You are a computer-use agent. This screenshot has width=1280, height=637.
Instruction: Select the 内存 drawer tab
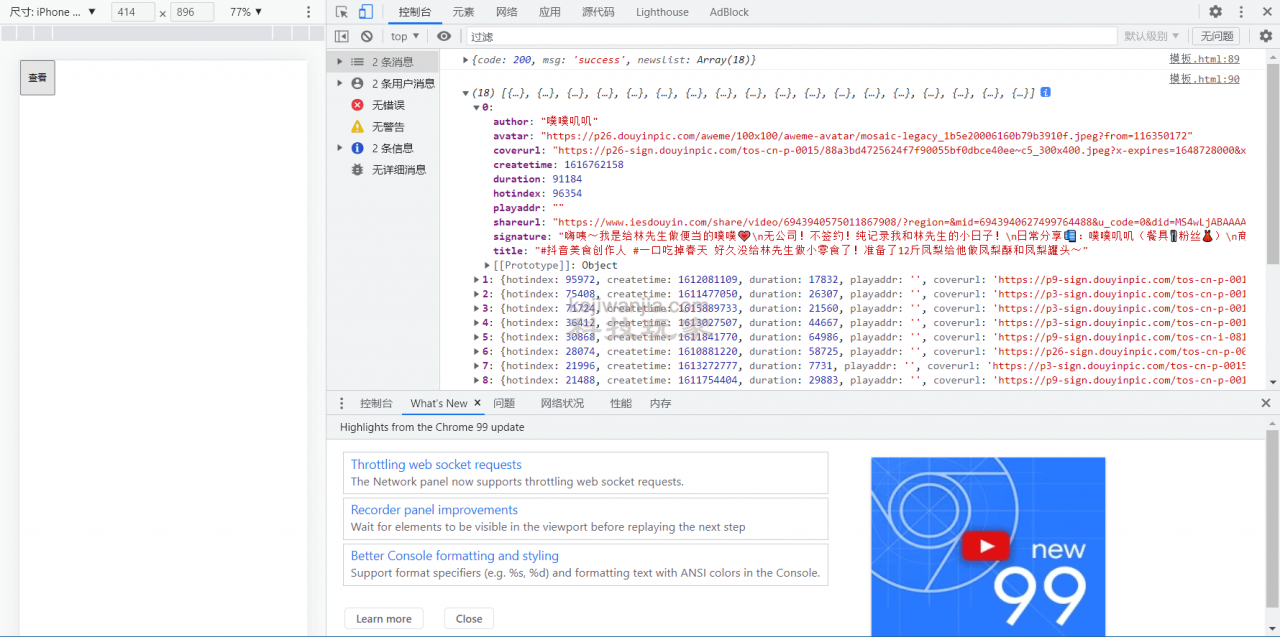[660, 403]
